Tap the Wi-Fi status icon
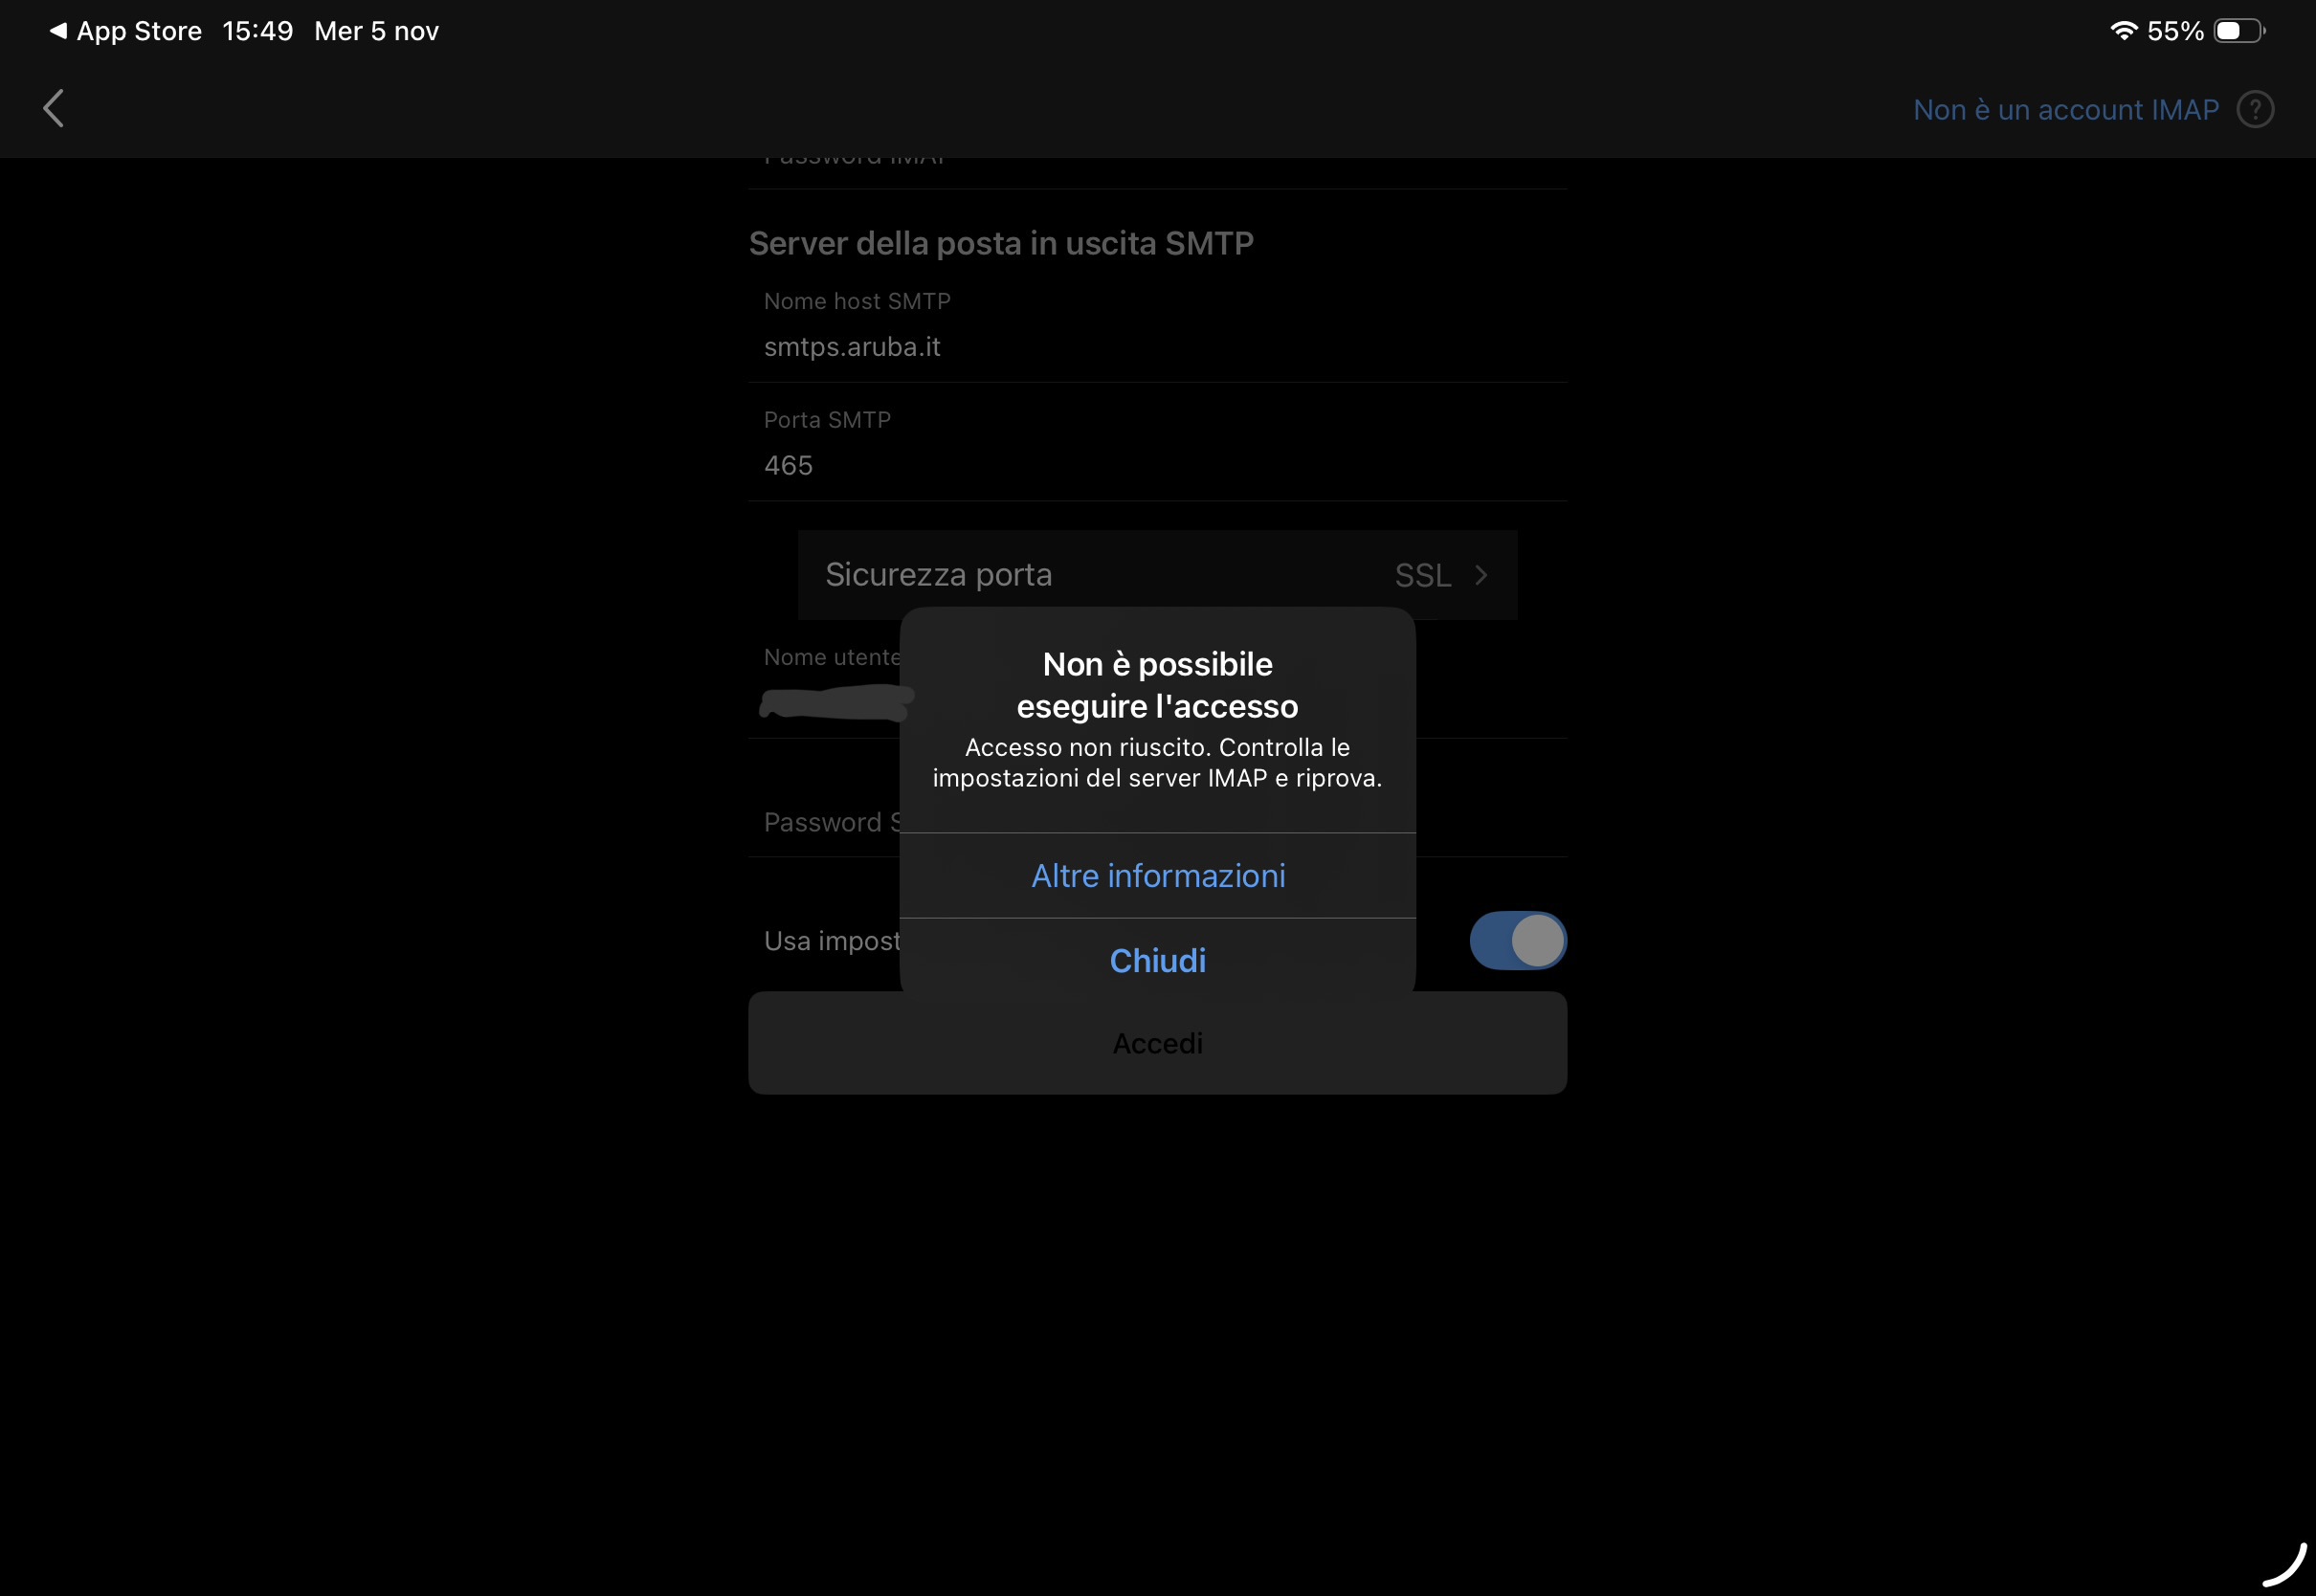 [2123, 30]
